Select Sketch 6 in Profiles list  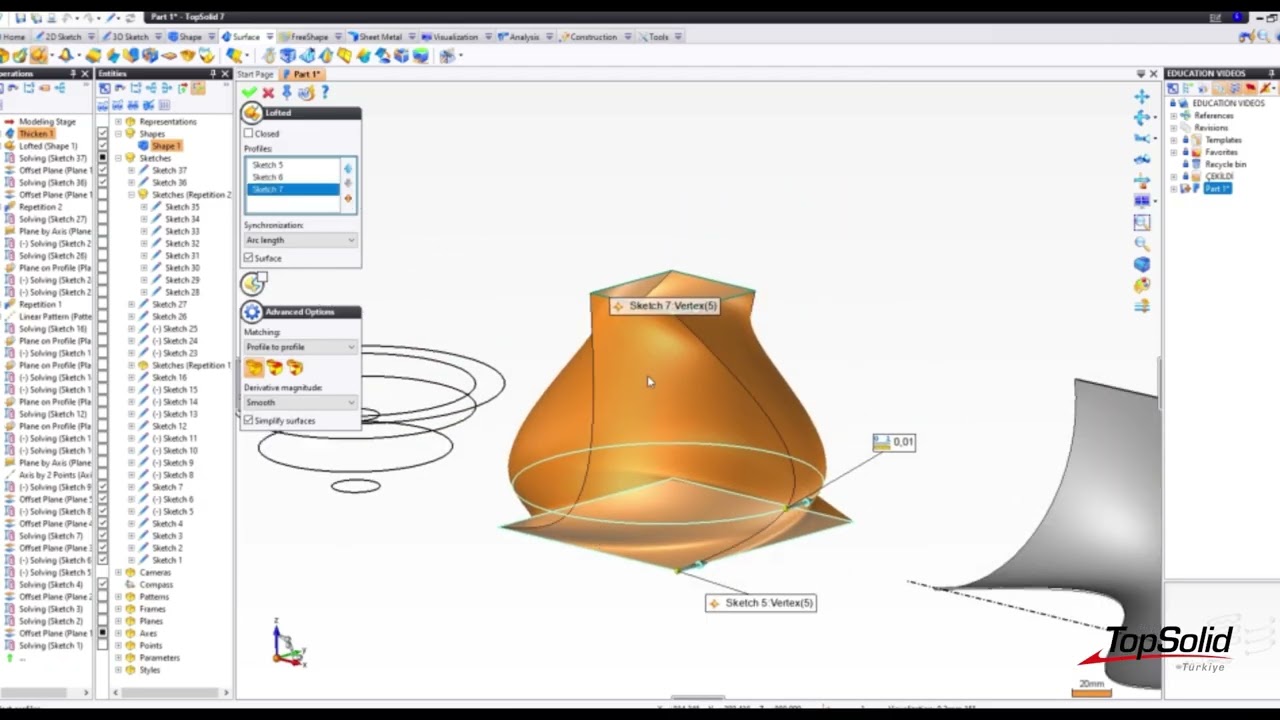point(293,177)
